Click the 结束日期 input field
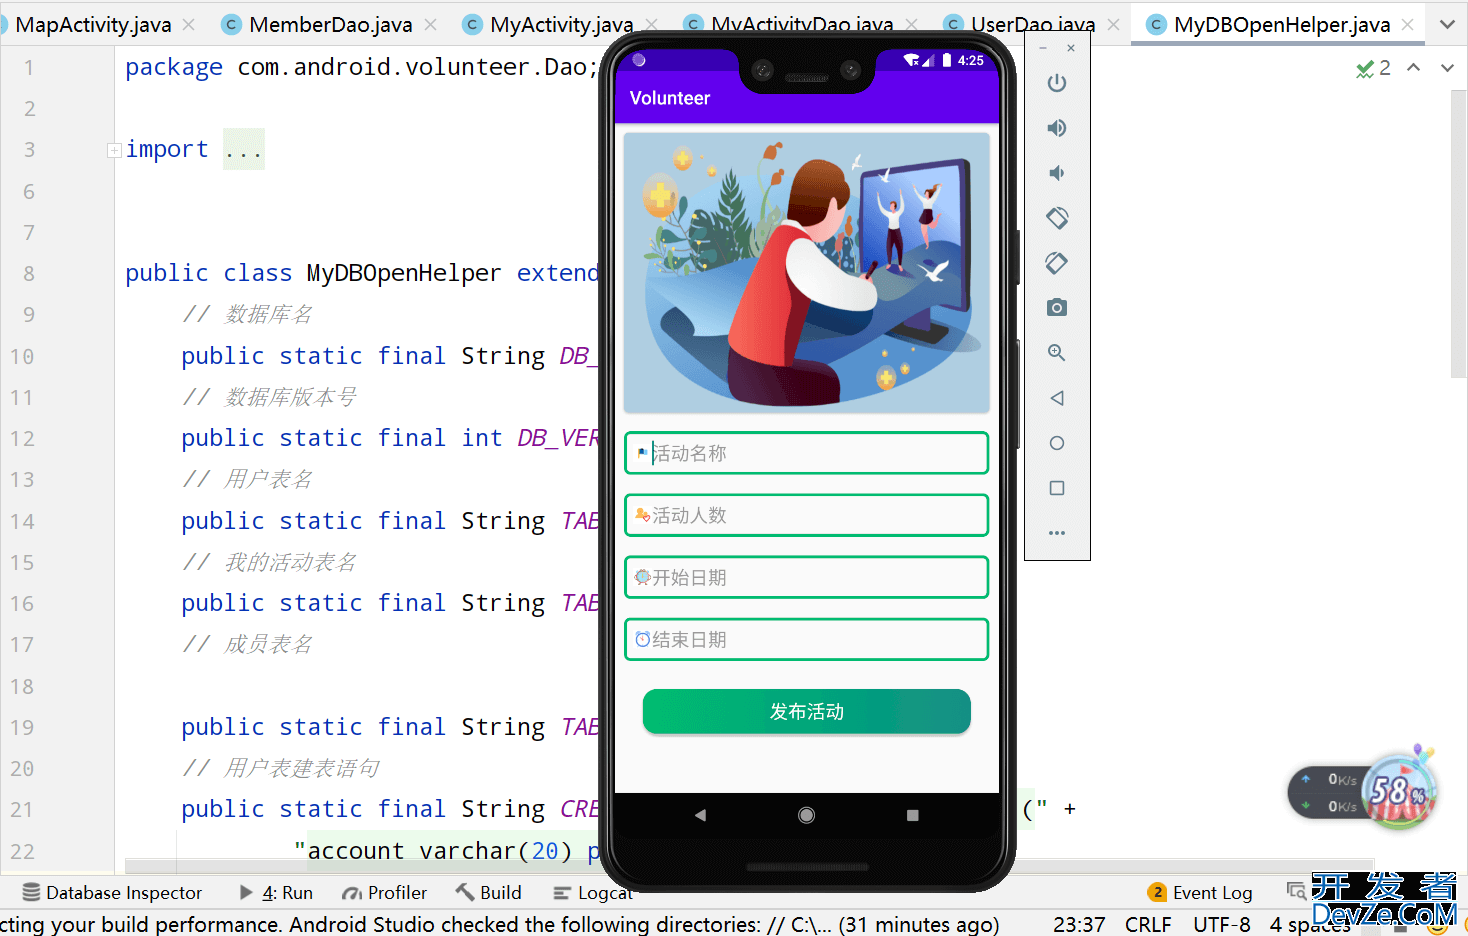Viewport: 1468px width, 936px height. [x=806, y=639]
